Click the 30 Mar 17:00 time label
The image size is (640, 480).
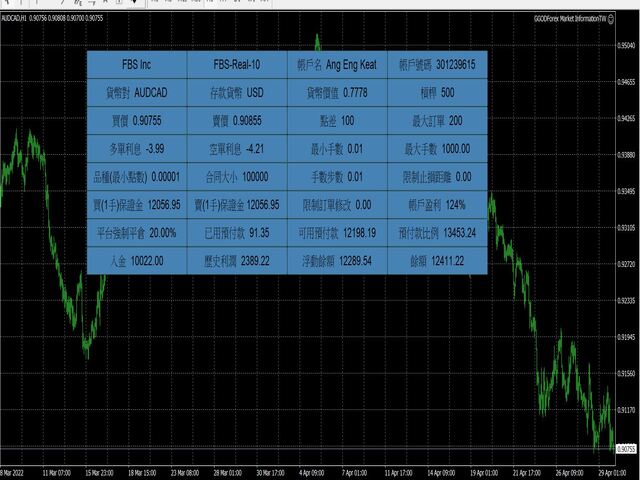270,473
